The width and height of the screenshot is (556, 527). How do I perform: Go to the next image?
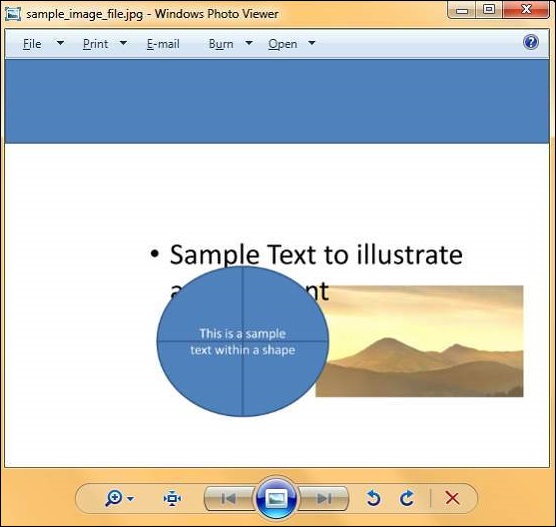click(x=324, y=499)
